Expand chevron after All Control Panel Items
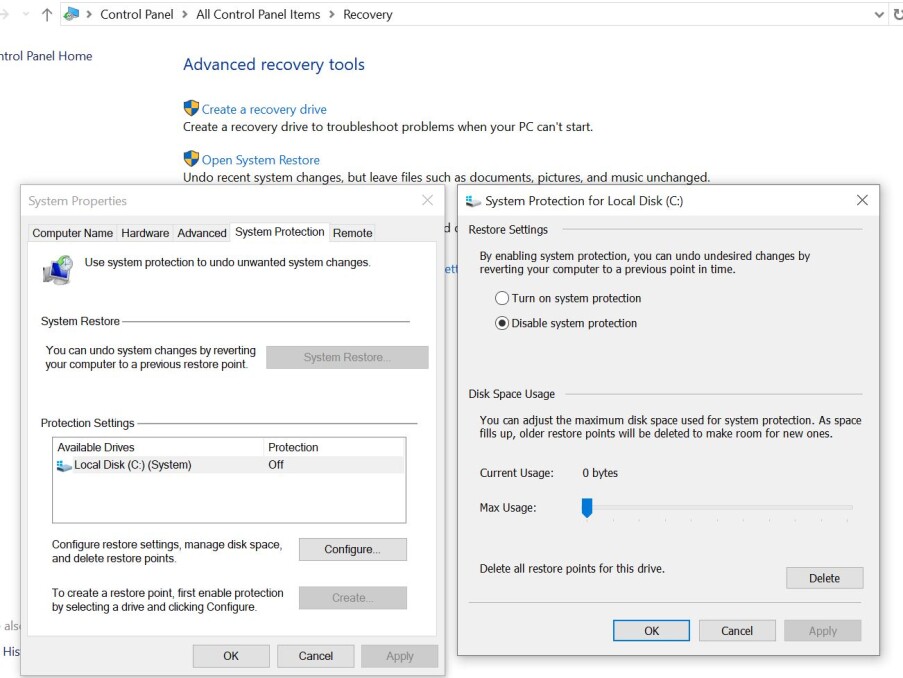 click(x=332, y=14)
